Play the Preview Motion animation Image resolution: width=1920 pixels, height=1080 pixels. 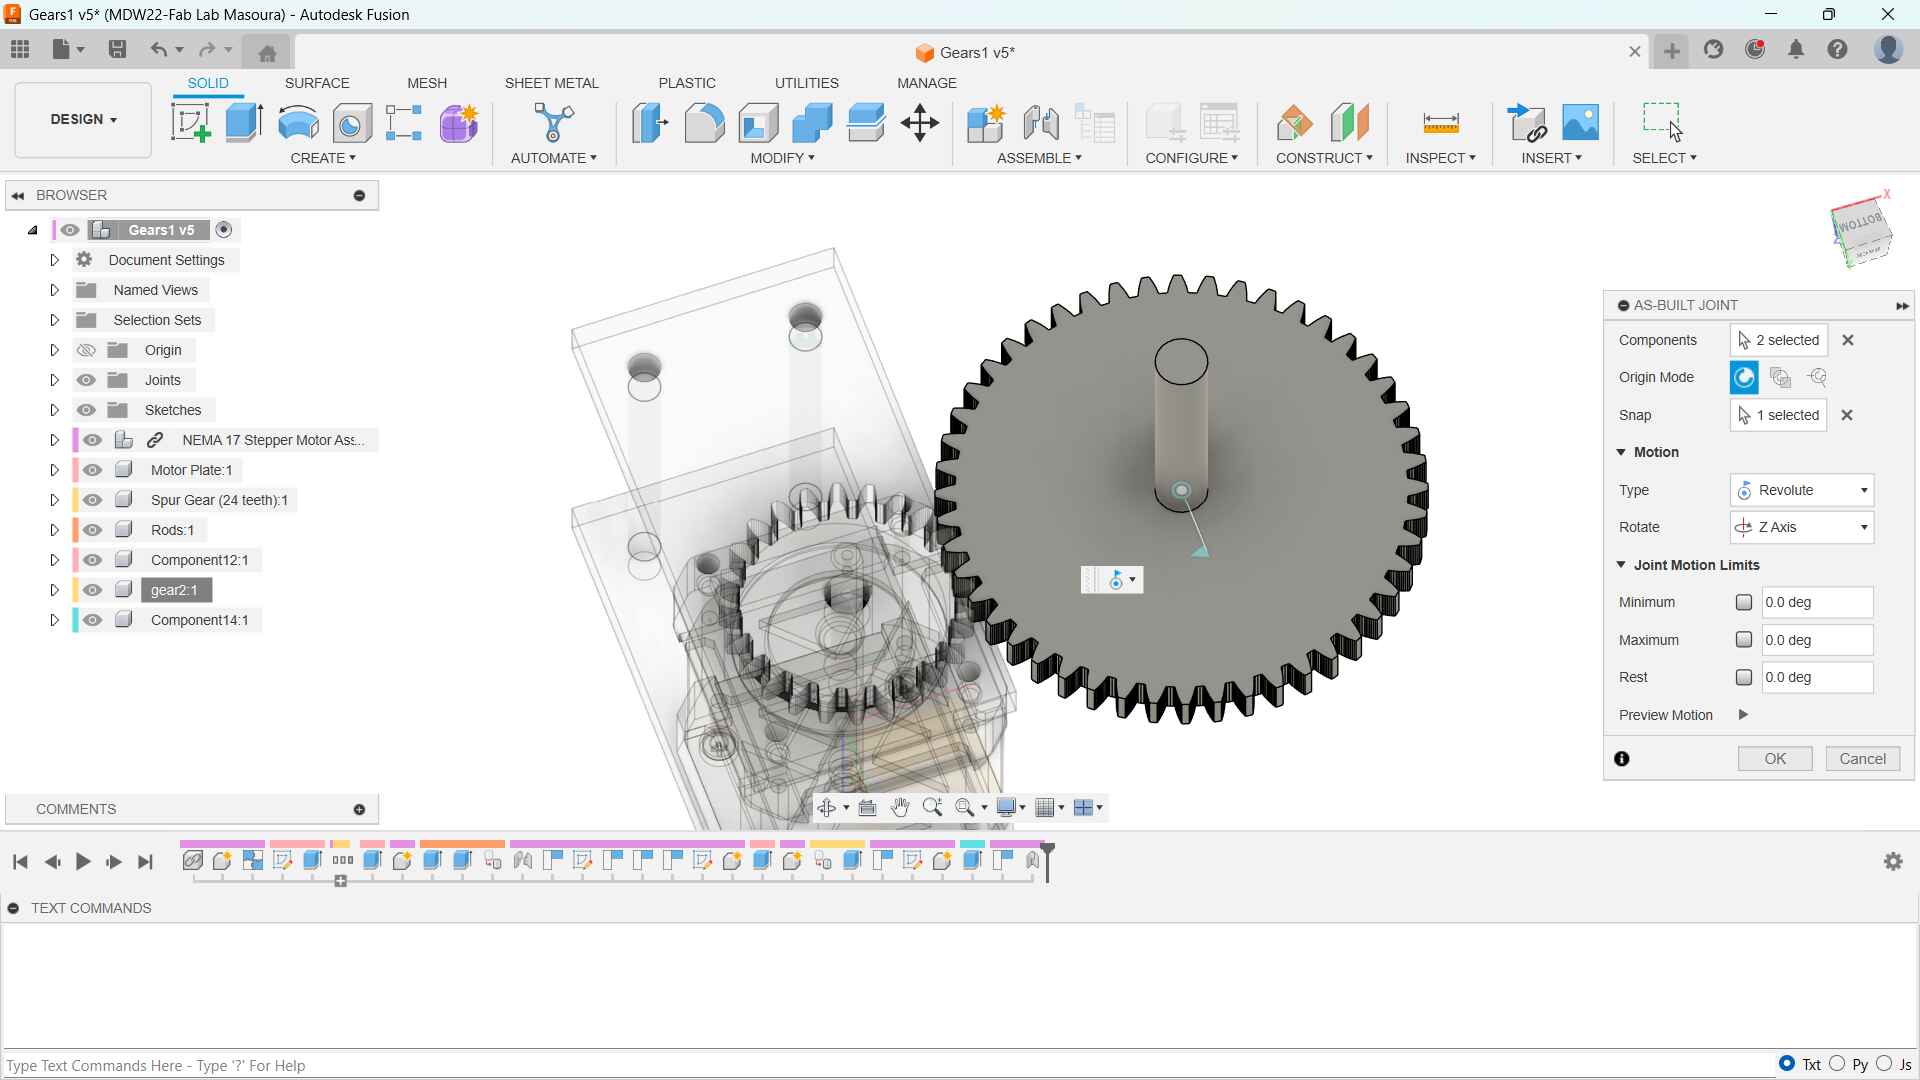[1743, 715]
